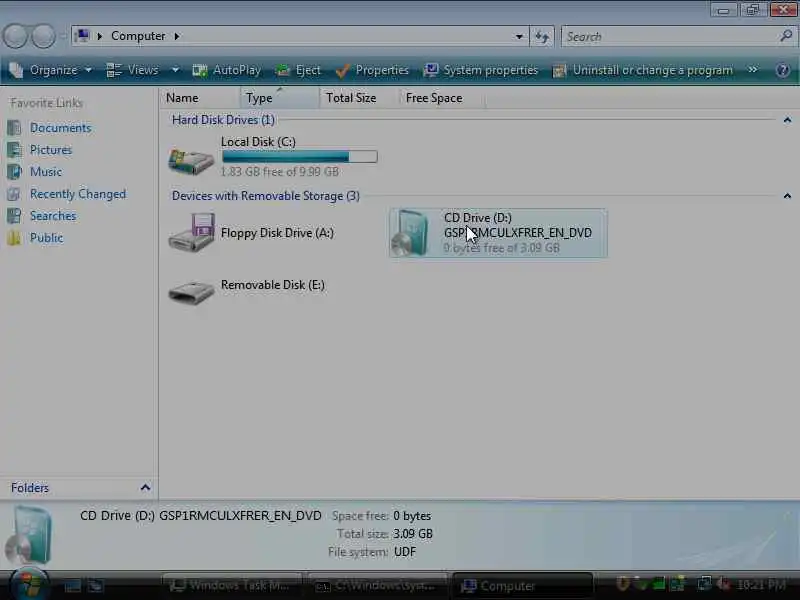Sort by the Total Size column header
Screen dimensions: 800x600
(360, 97)
